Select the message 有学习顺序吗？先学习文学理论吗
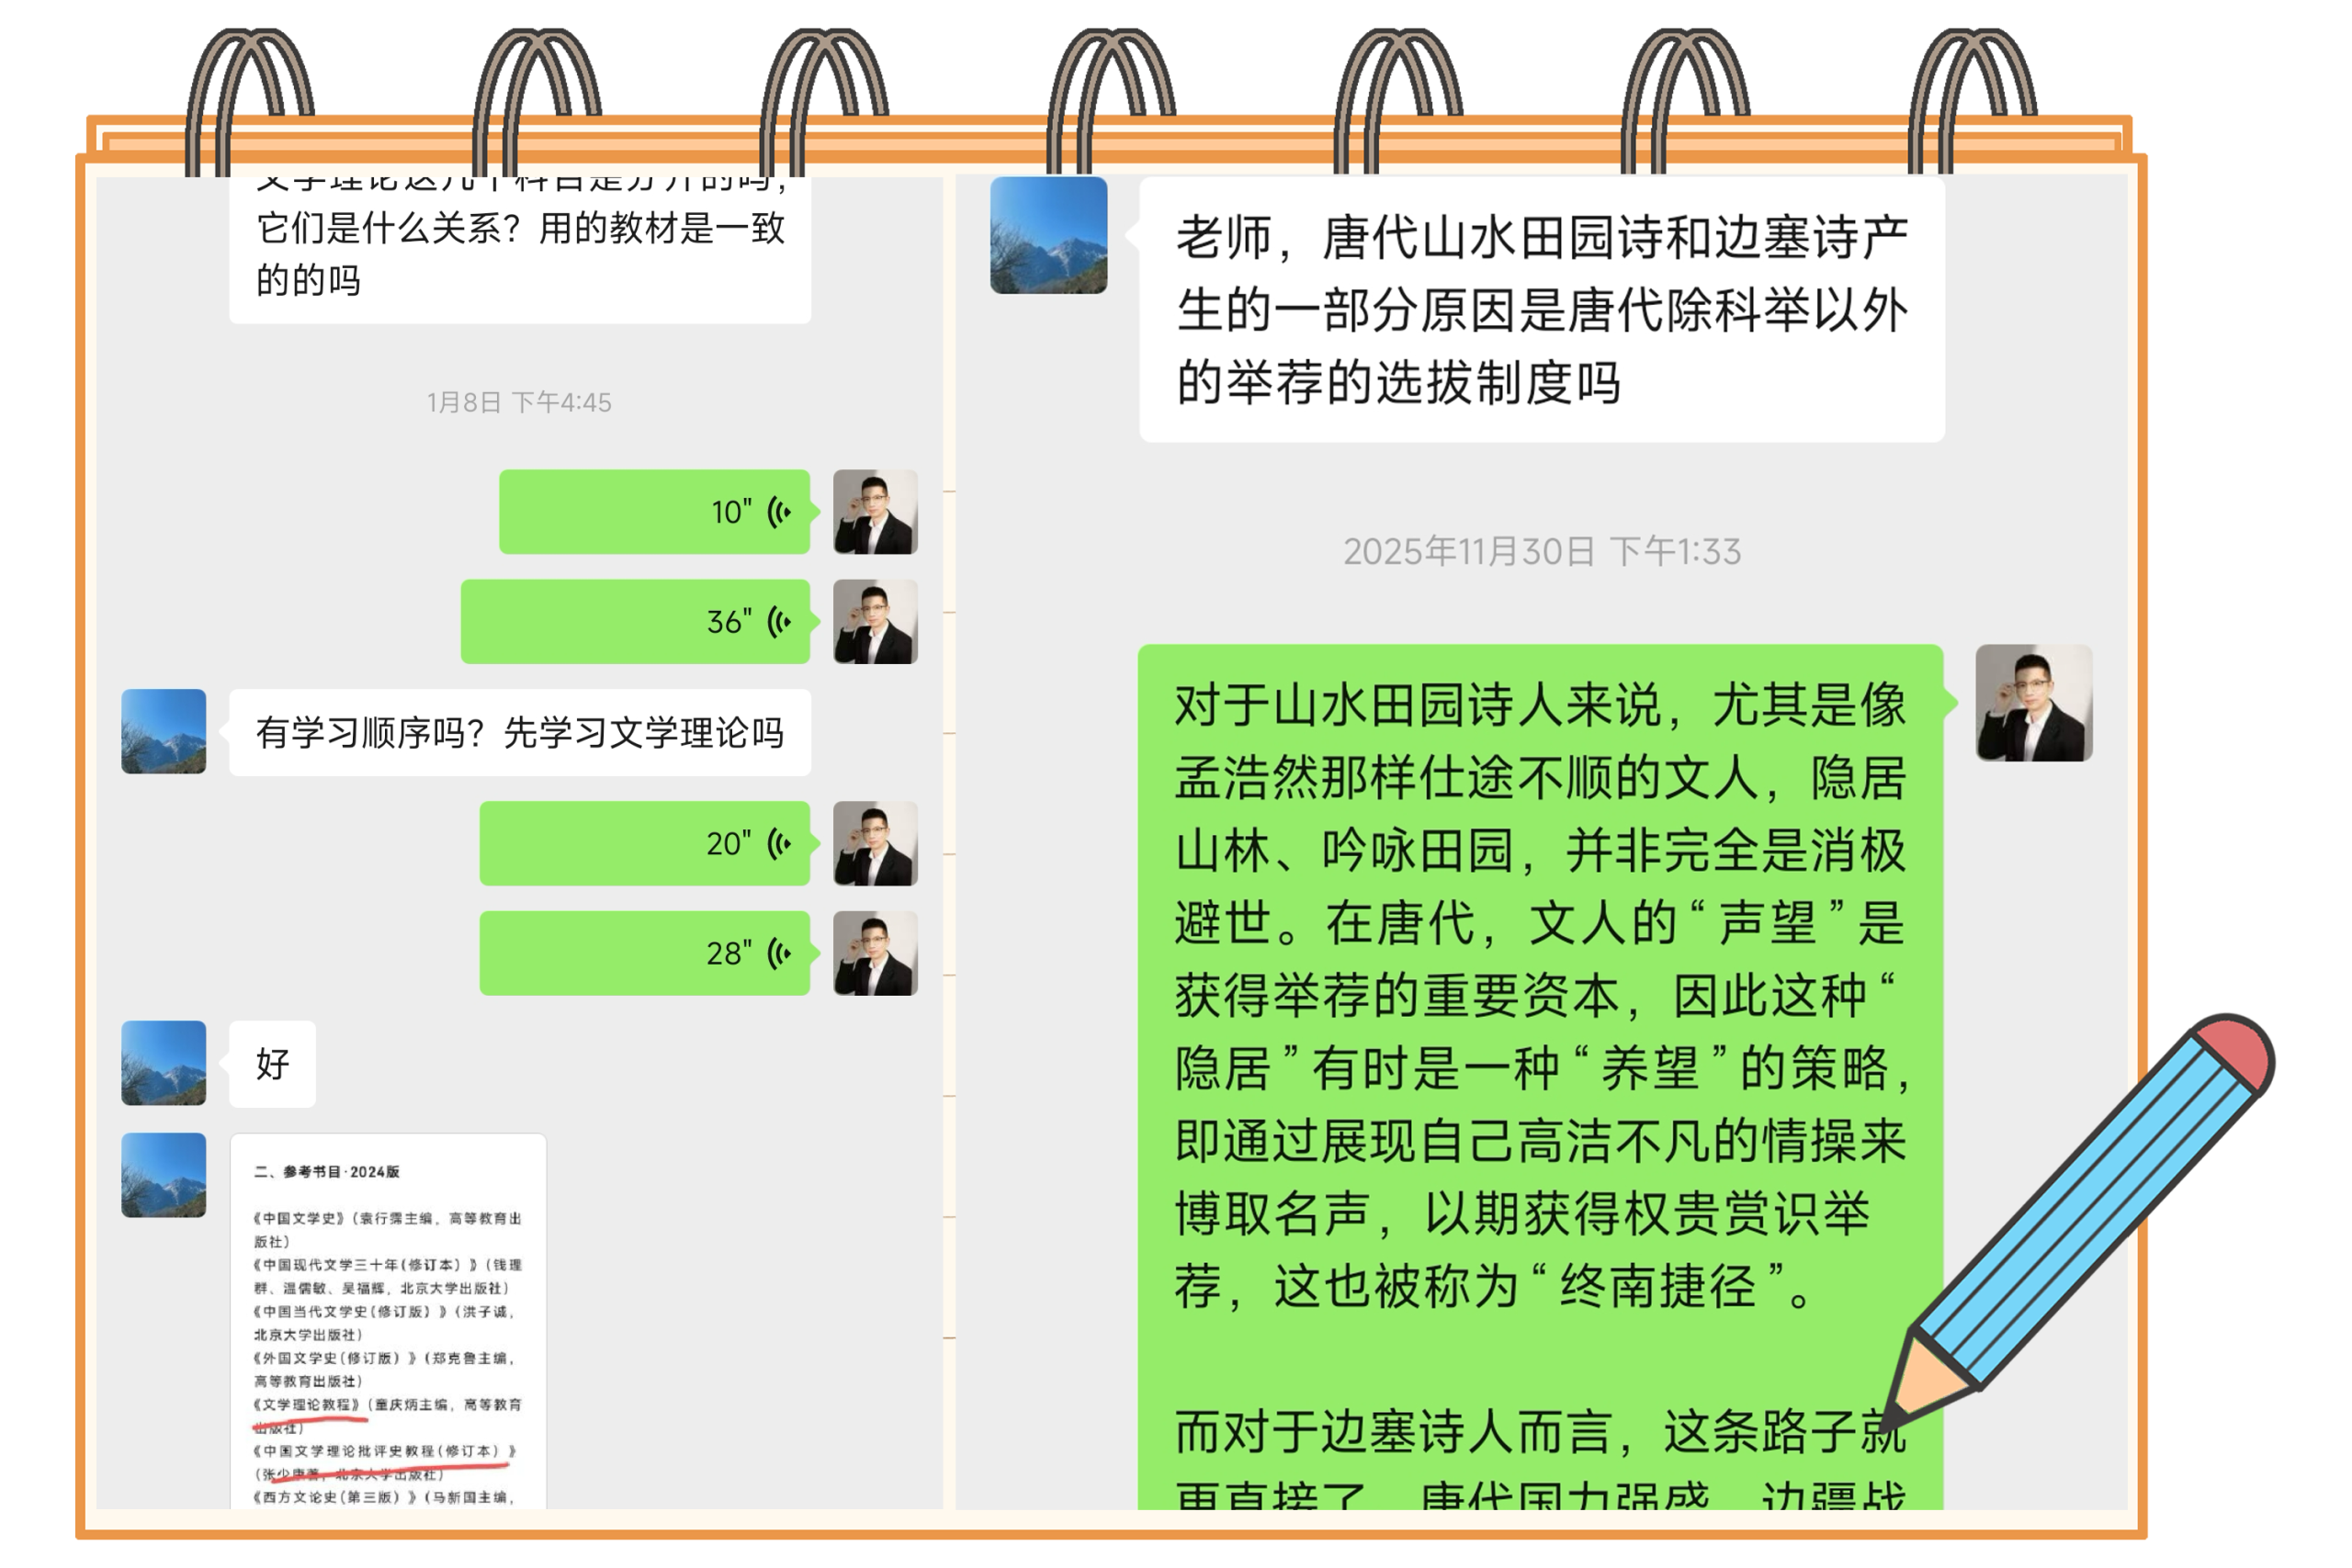 coord(520,732)
